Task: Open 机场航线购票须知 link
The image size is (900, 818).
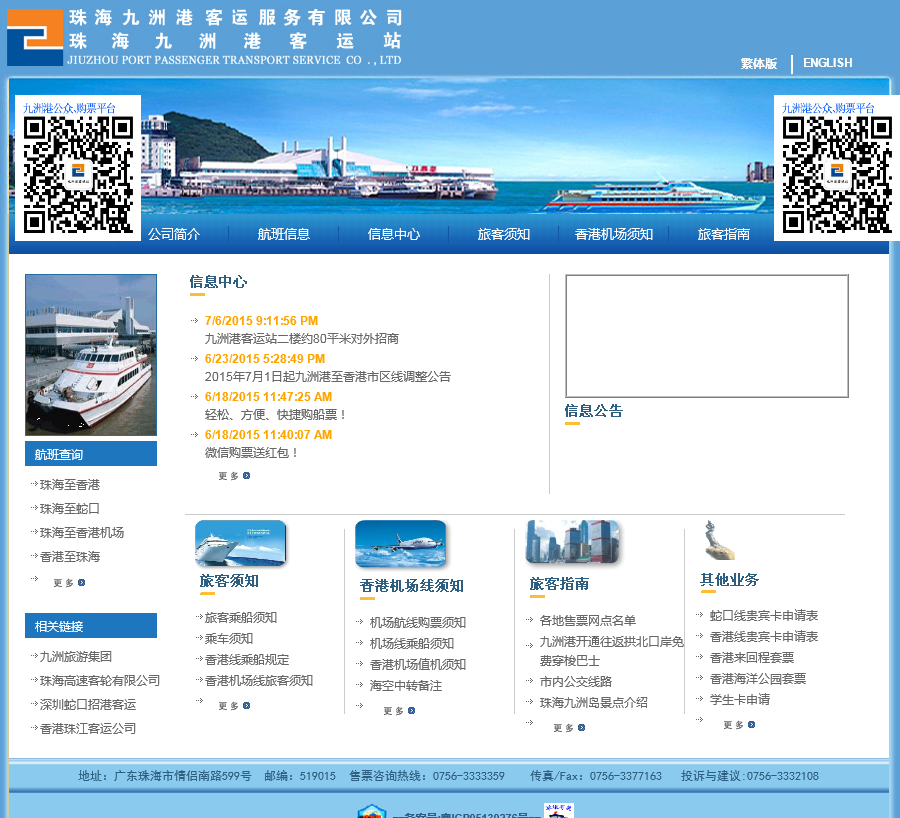Action: pyautogui.click(x=418, y=622)
